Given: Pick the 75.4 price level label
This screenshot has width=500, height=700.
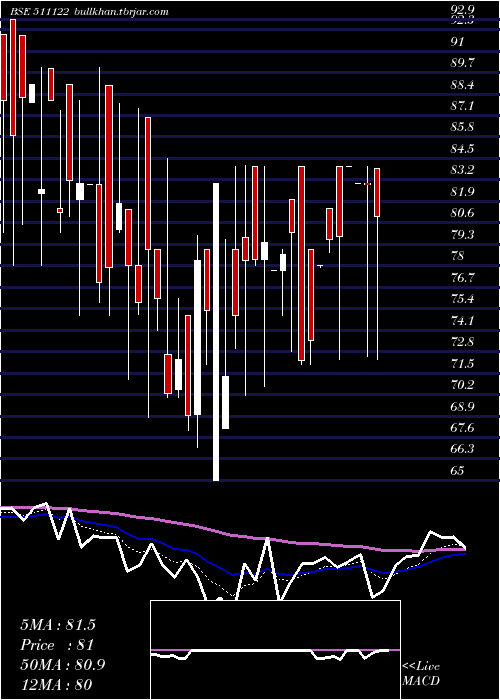Looking at the screenshot, I should point(462,299).
